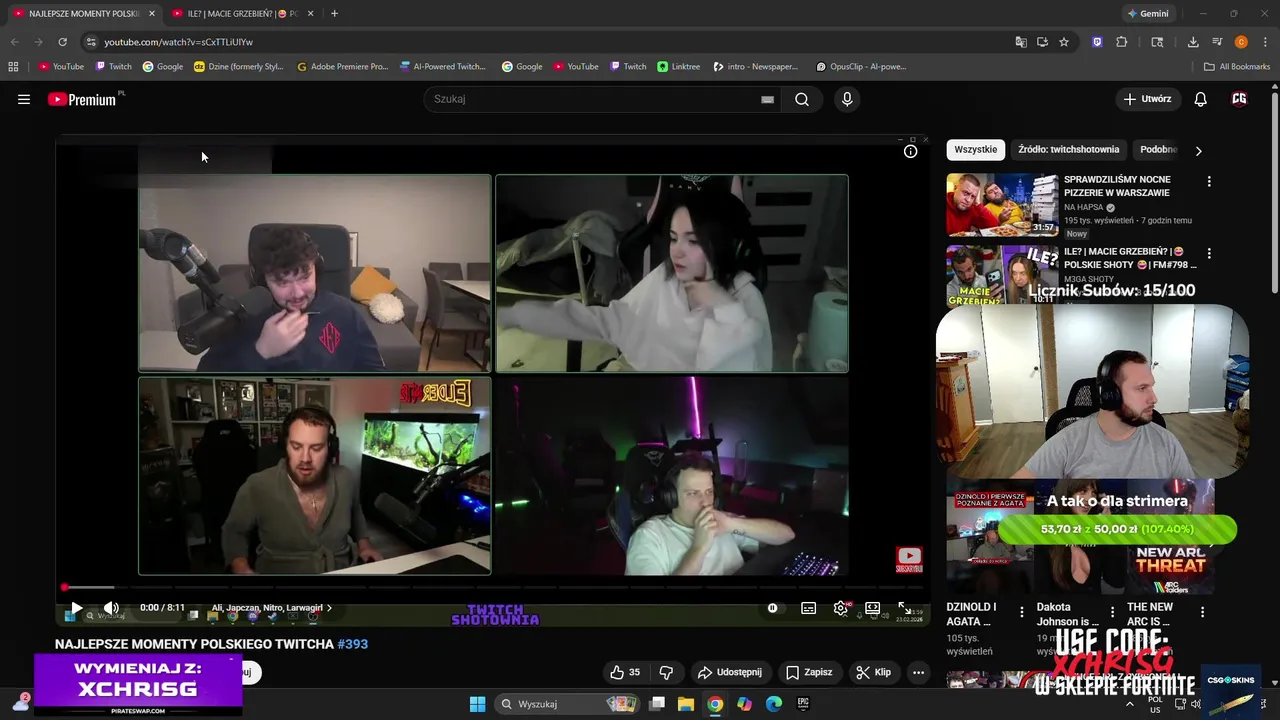This screenshot has height=720, width=1280.
Task: Switch to ILE? MACIE GRZEBIEŃ browser tab
Action: (241, 14)
